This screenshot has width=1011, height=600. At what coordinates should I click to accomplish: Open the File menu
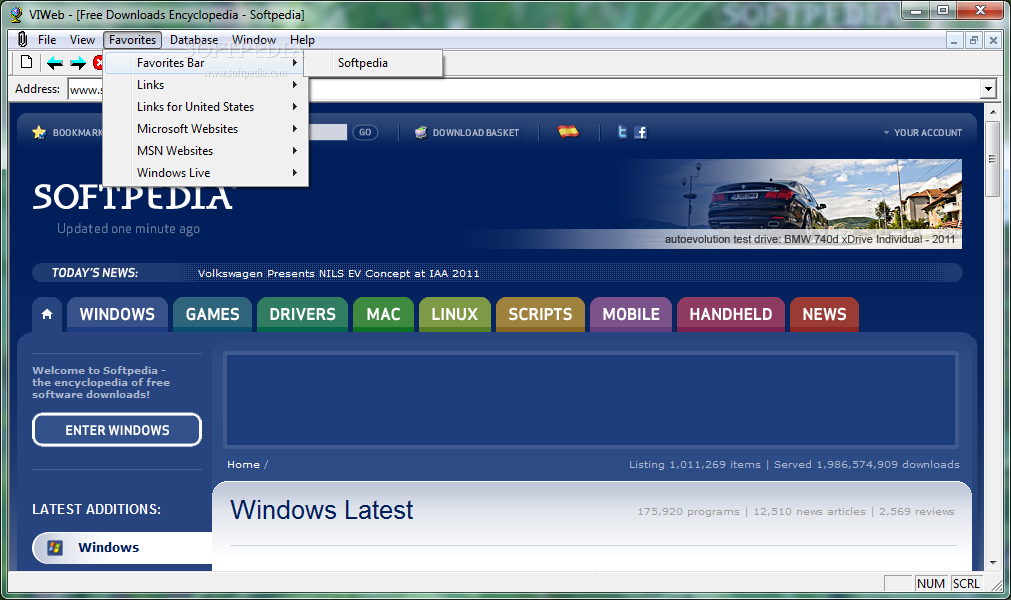47,39
